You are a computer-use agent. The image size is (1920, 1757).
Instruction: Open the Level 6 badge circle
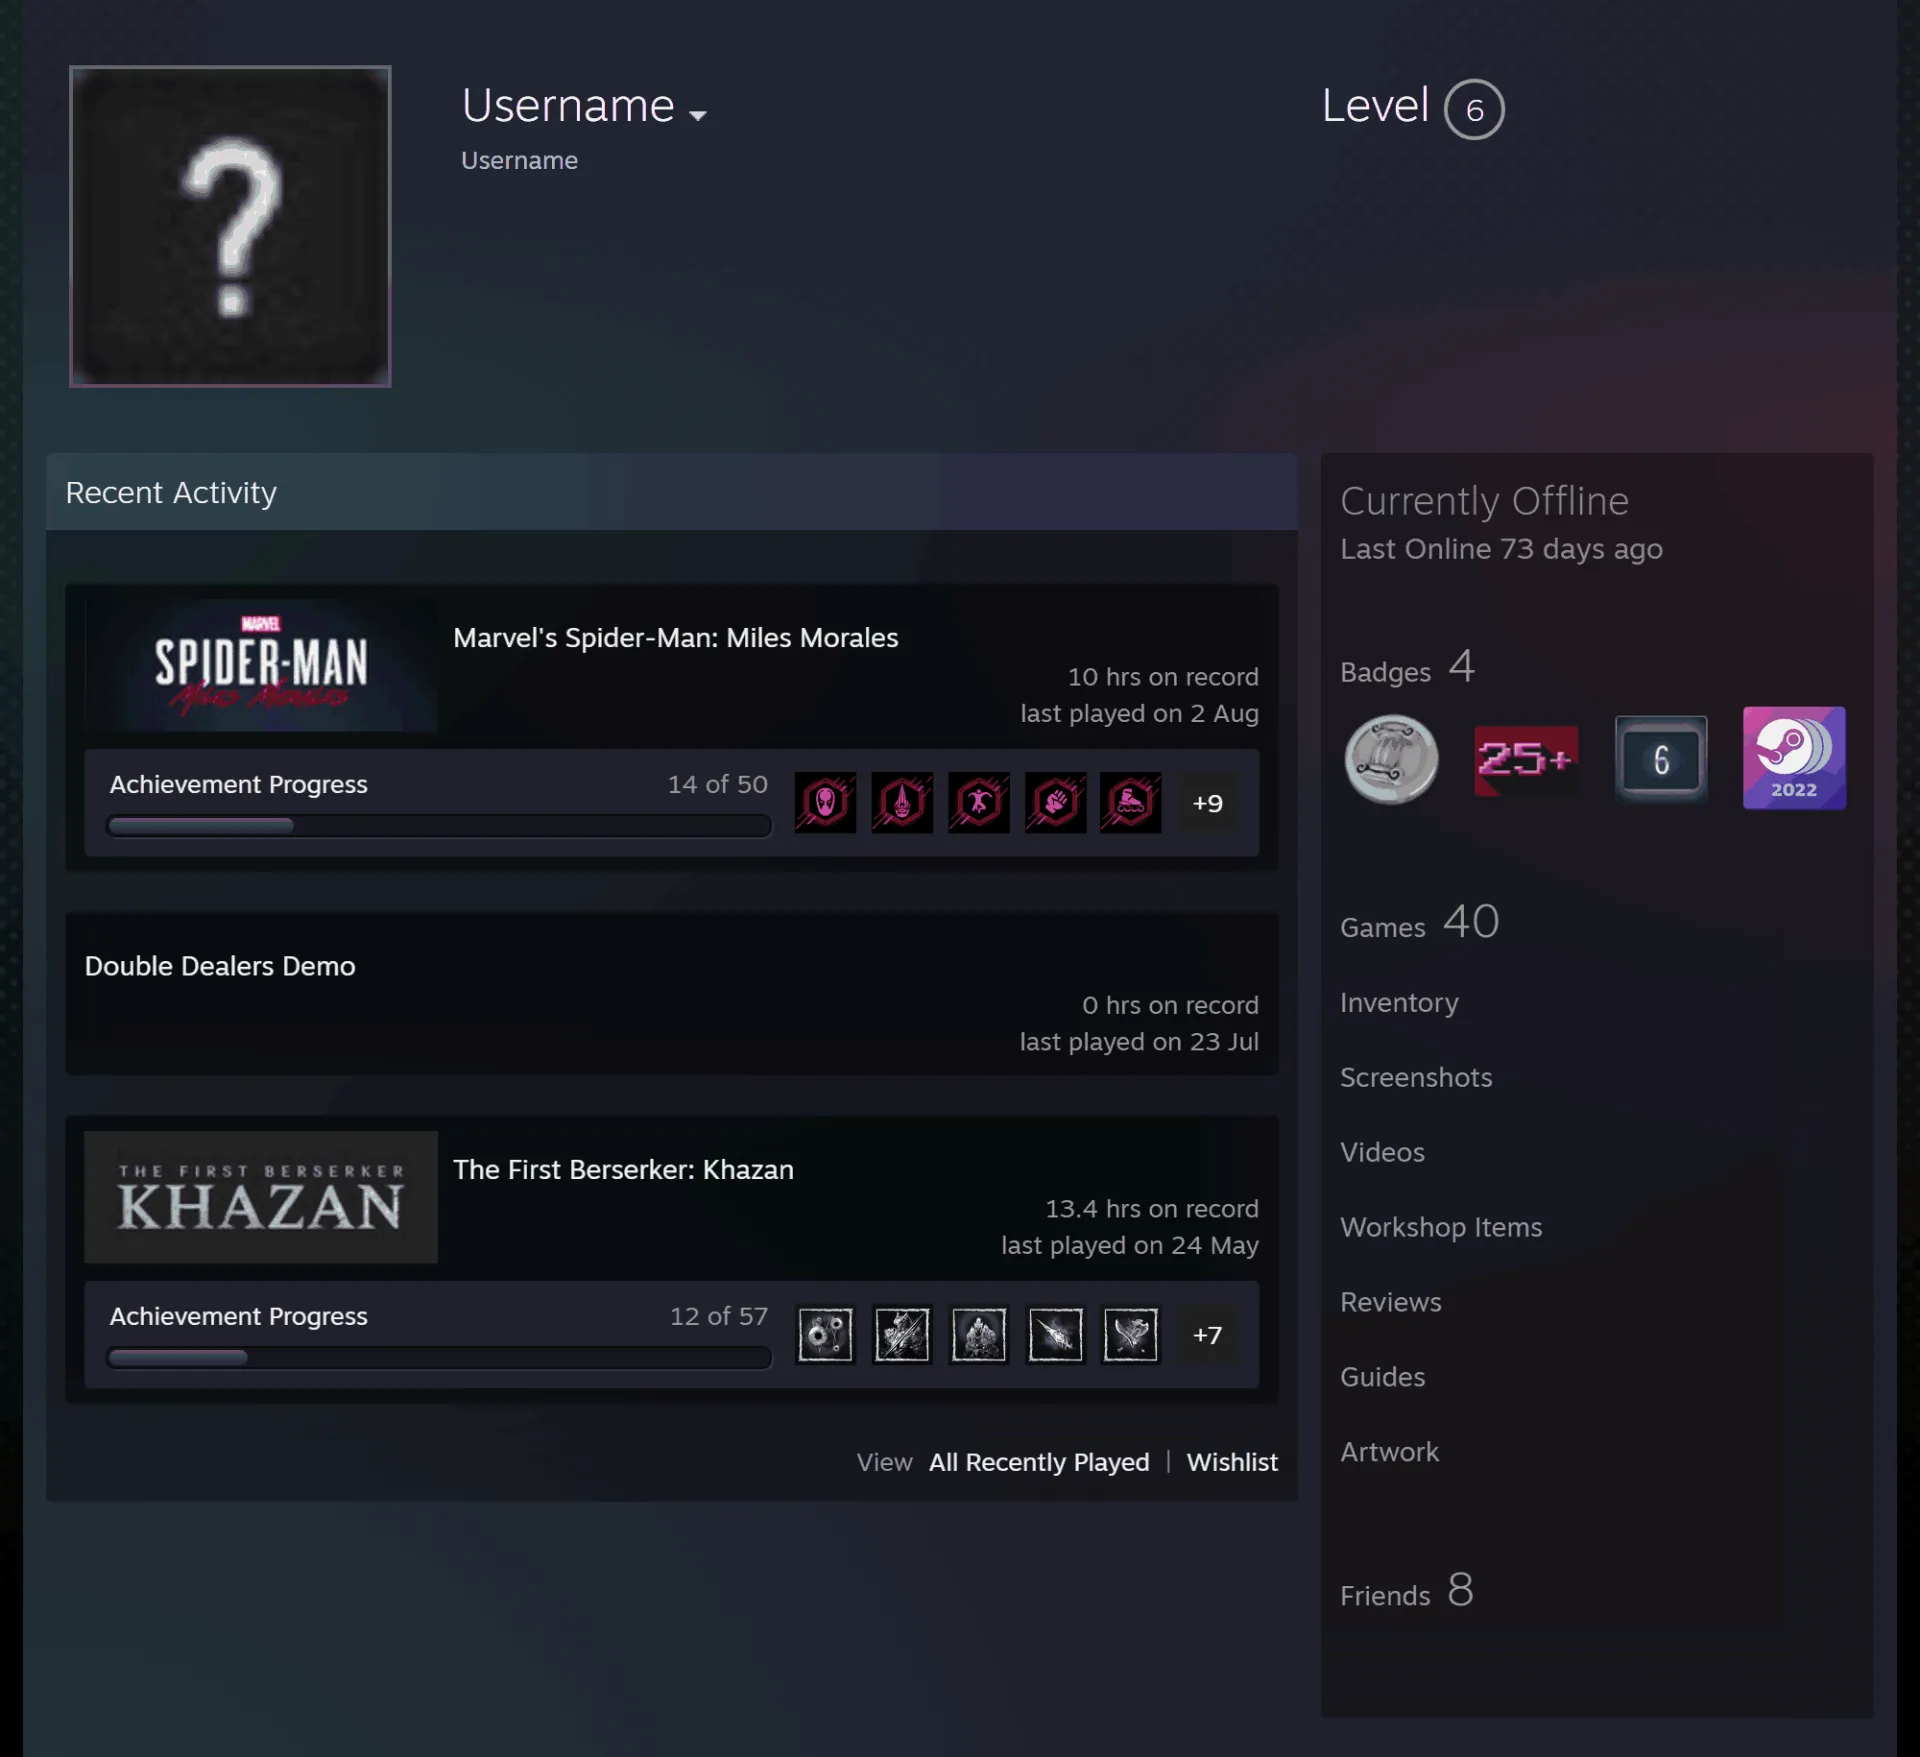click(1474, 109)
